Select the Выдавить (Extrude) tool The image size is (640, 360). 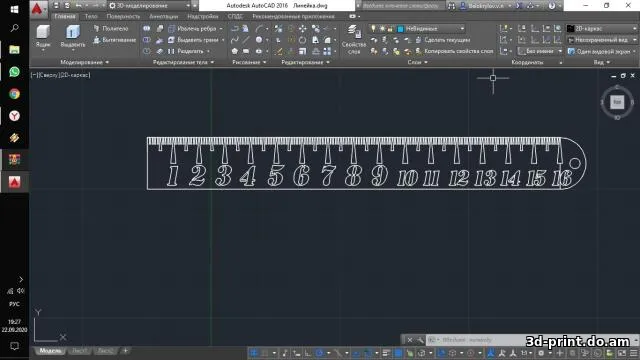tap(73, 36)
